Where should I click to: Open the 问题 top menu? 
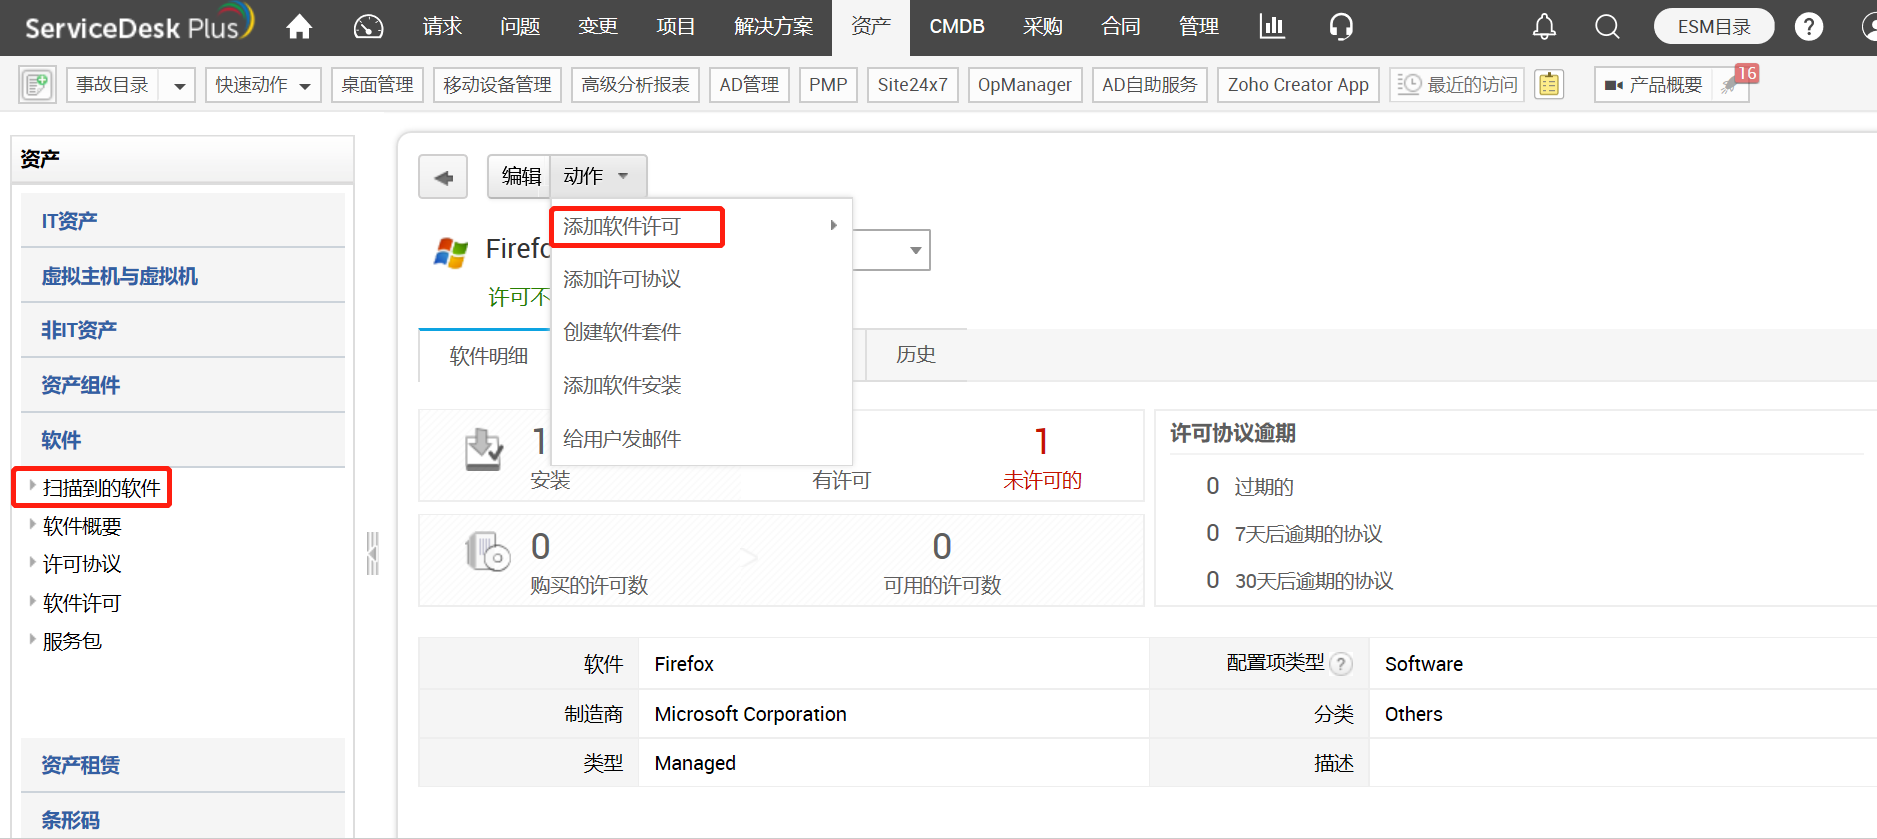click(x=520, y=27)
